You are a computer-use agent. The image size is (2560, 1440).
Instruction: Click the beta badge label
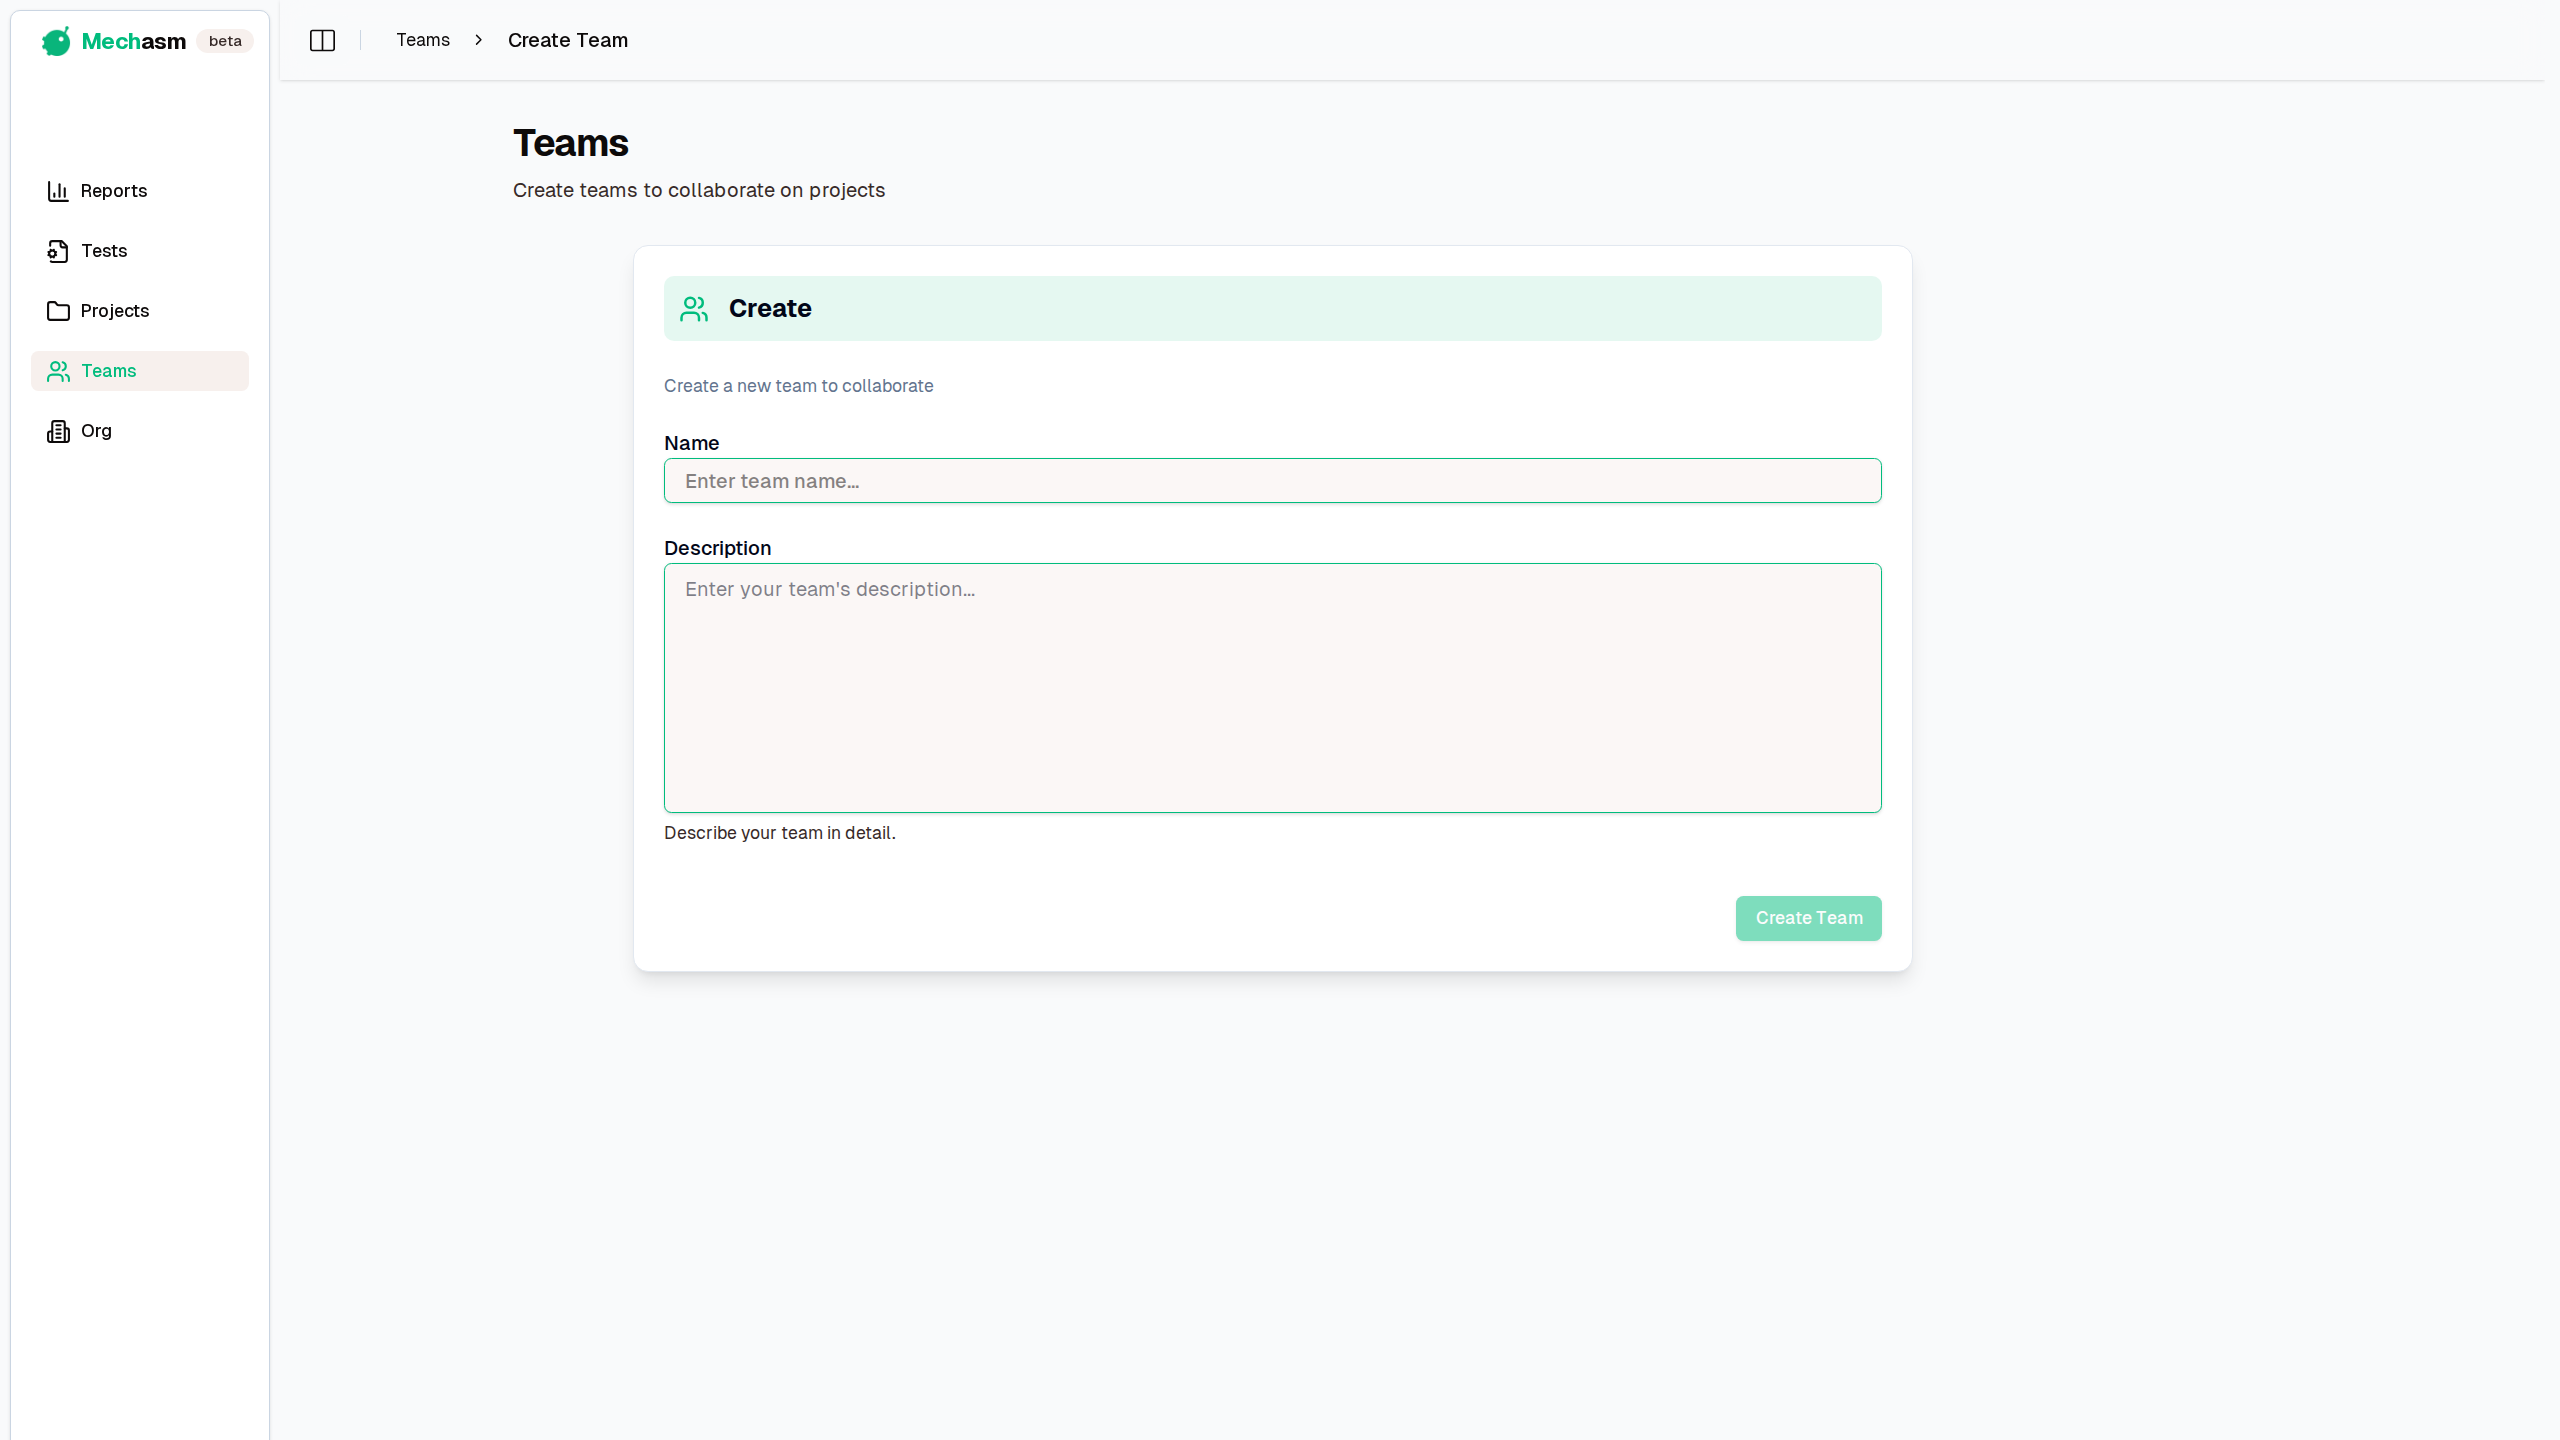pos(225,41)
